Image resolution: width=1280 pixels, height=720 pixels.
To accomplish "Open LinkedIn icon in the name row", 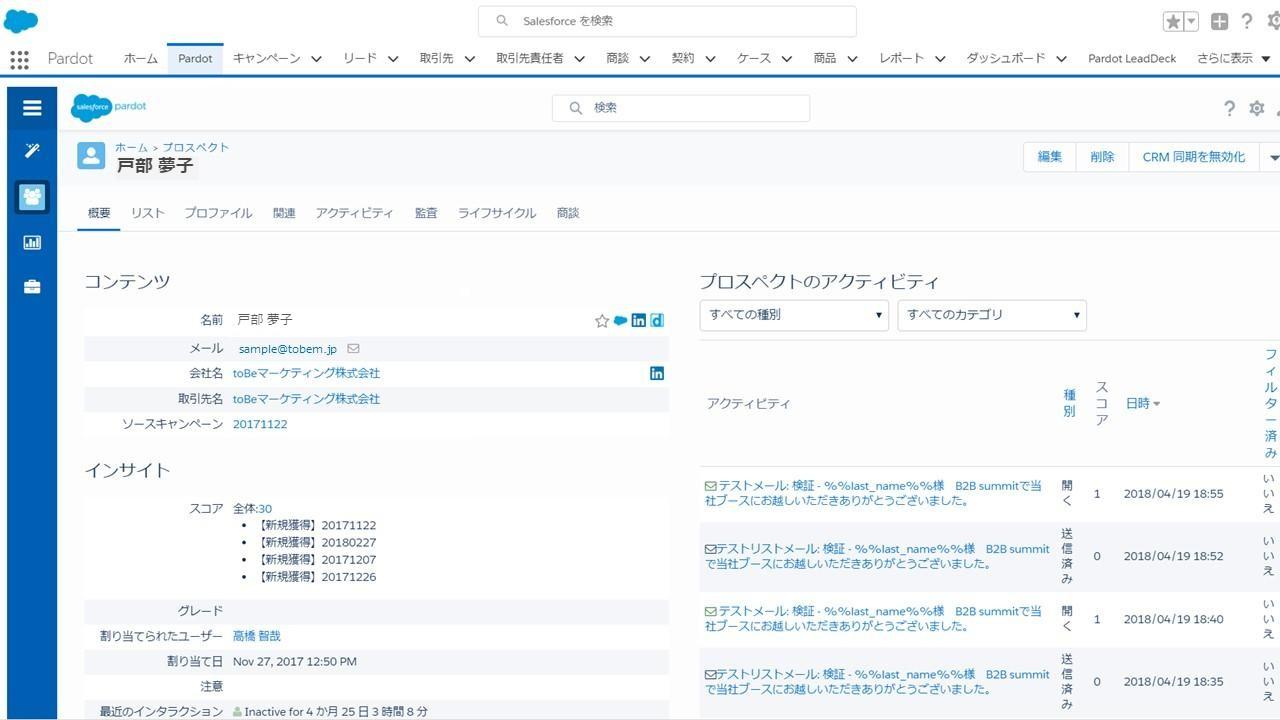I will coord(638,320).
